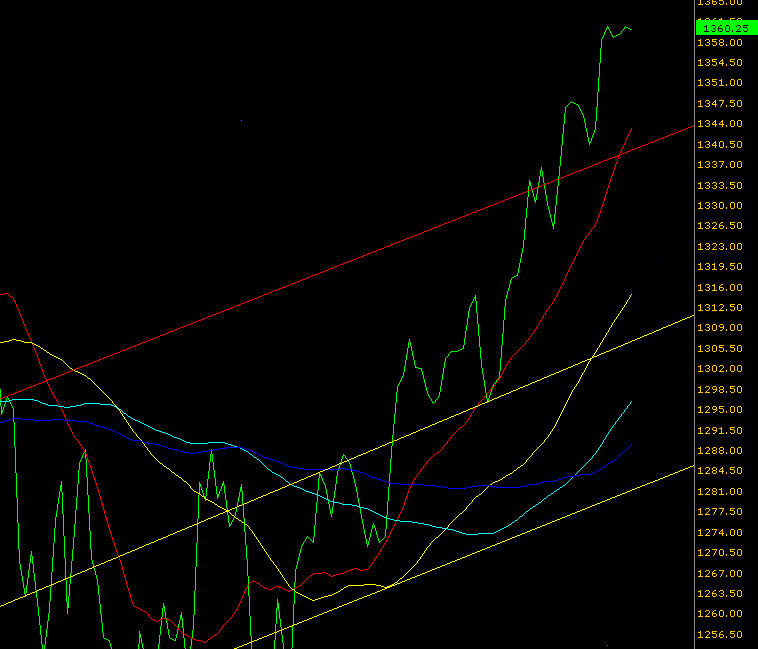The height and width of the screenshot is (649, 758).
Task: Click the 1267.00 price axis label
Action: [x=720, y=574]
